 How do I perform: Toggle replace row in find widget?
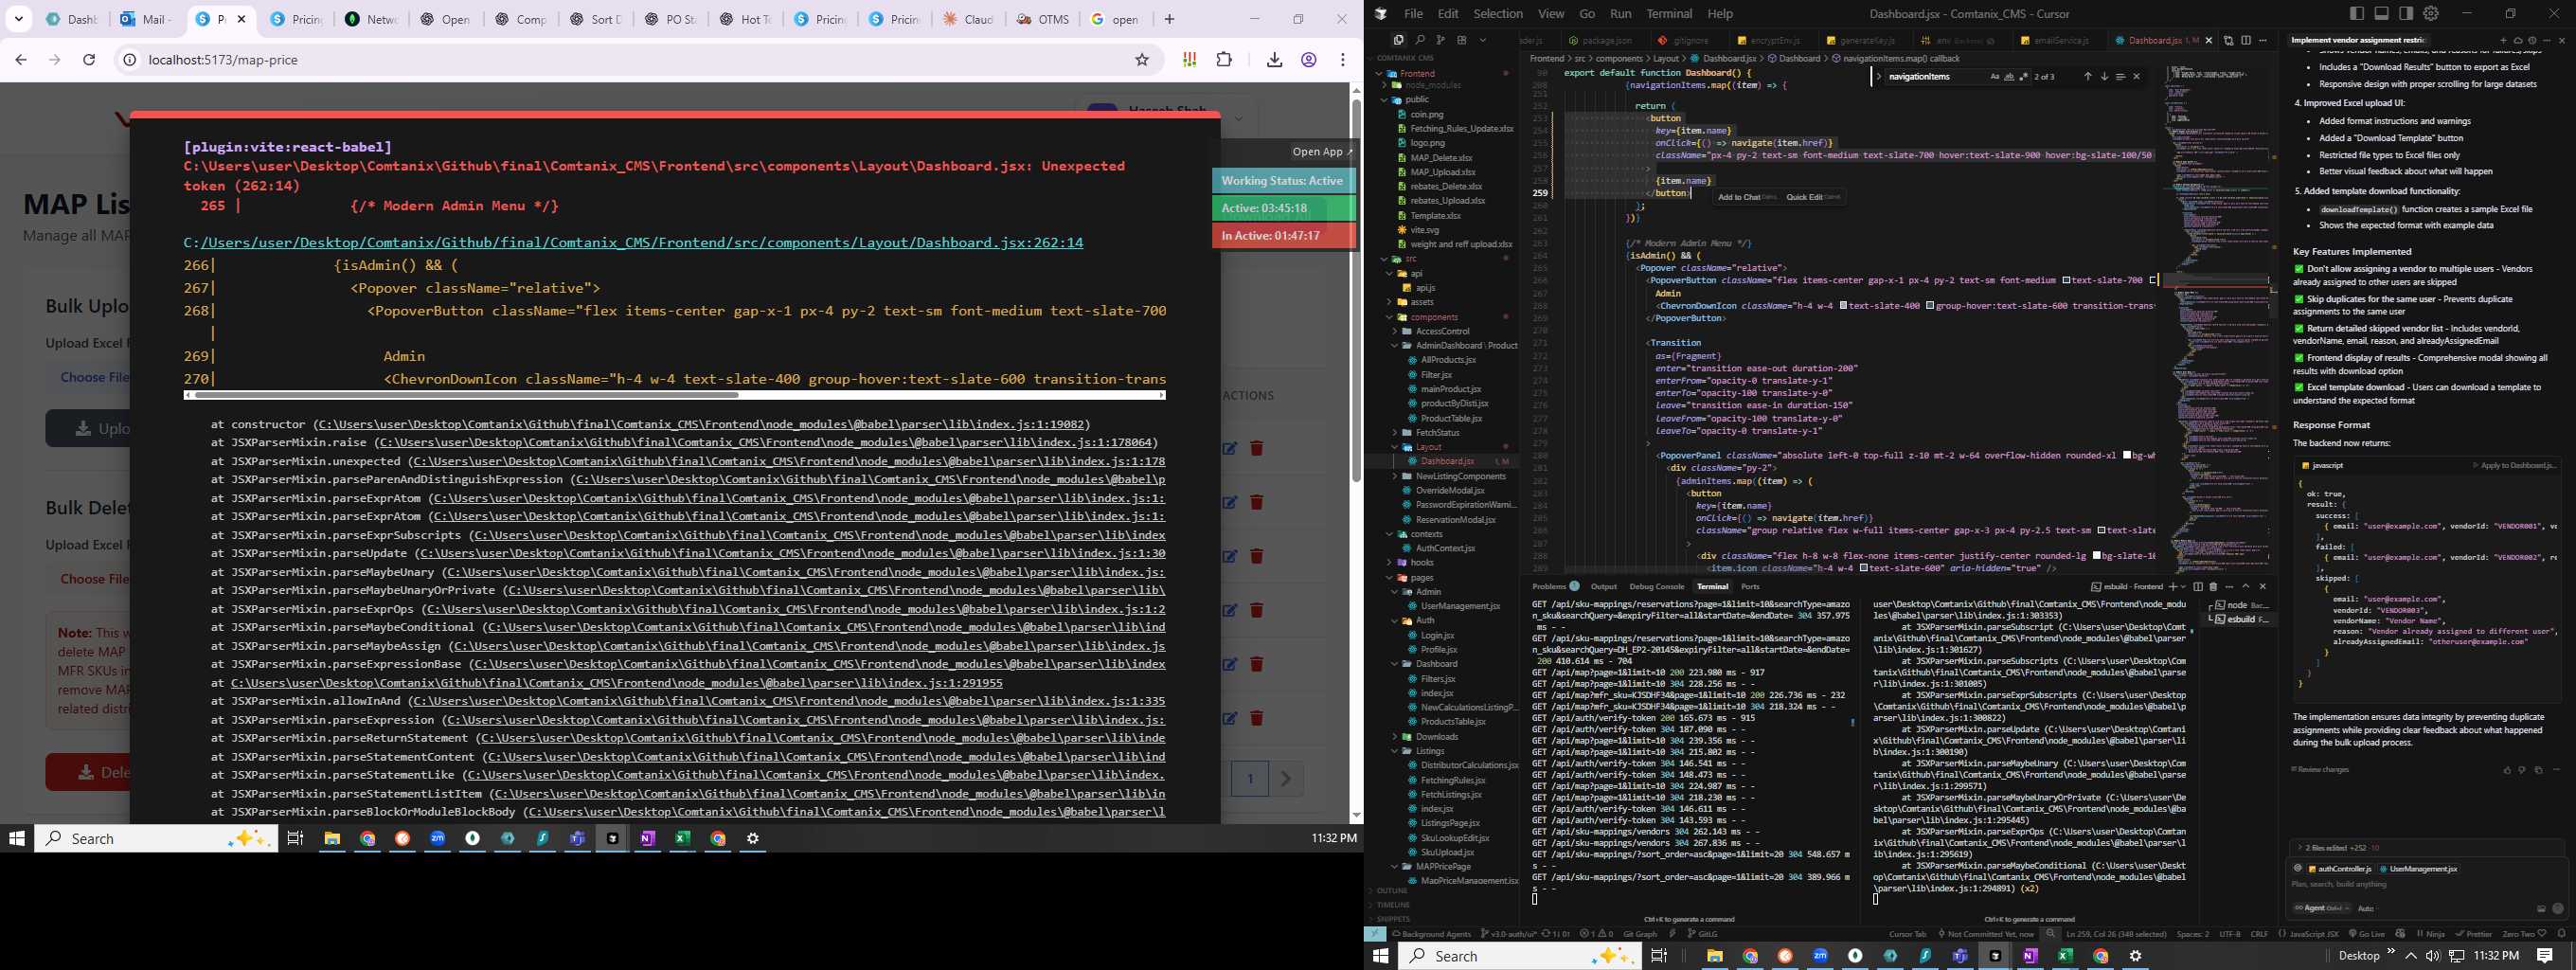tap(1880, 77)
